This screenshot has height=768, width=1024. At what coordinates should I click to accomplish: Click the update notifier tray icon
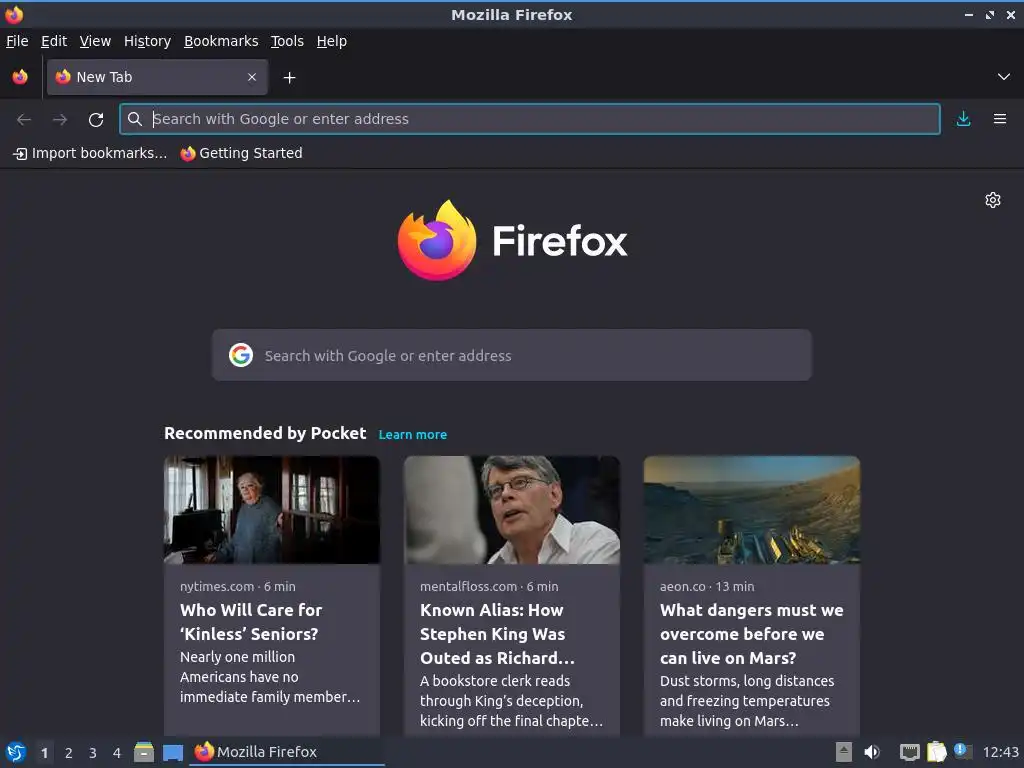tap(963, 751)
